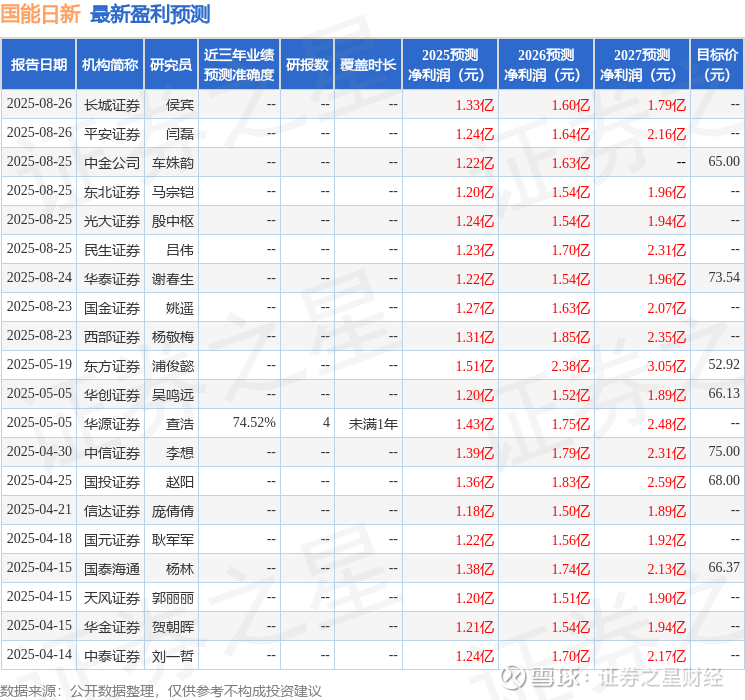Click the 2027预测净利润 column header
745x700 pixels.
pyautogui.click(x=642, y=65)
